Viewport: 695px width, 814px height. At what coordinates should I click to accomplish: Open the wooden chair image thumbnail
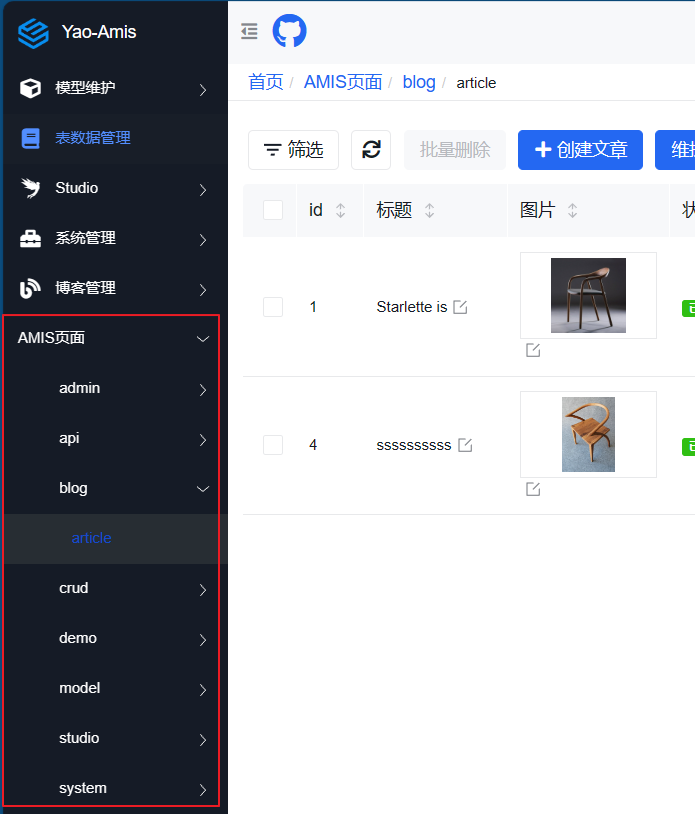[x=588, y=434]
